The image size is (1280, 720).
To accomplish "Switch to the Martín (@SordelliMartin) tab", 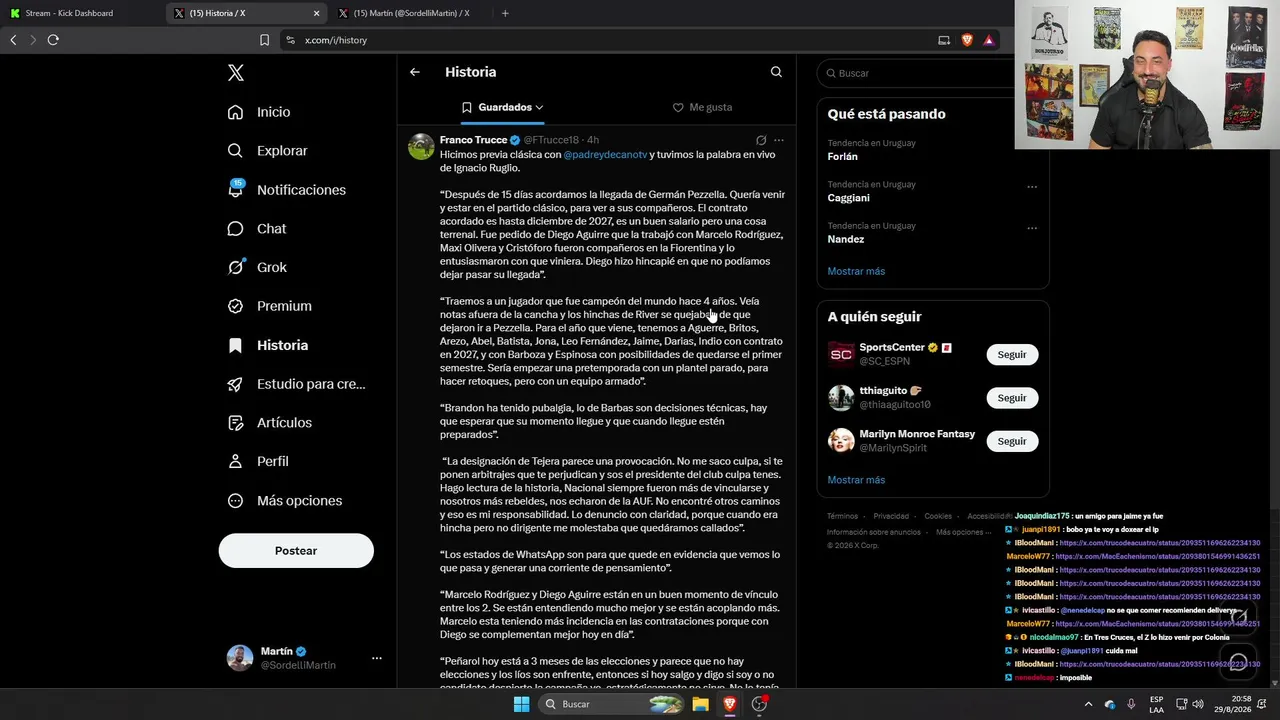I will click(410, 13).
